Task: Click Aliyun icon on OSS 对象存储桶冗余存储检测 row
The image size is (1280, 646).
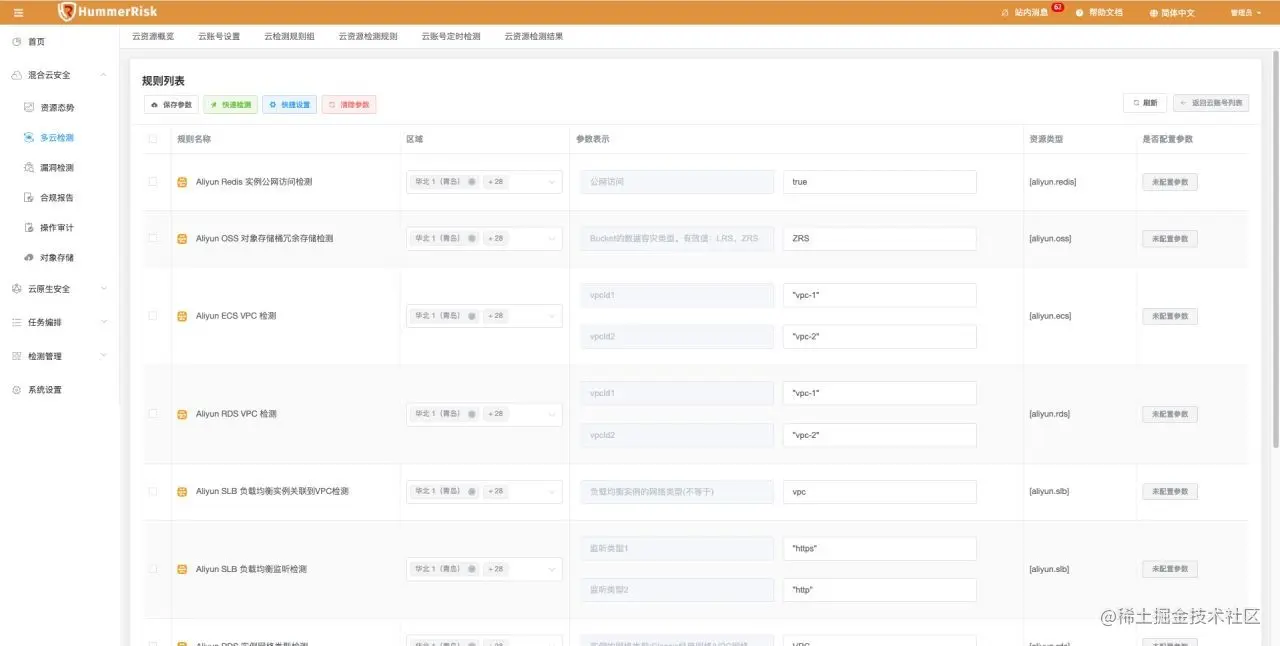Action: tap(182, 238)
